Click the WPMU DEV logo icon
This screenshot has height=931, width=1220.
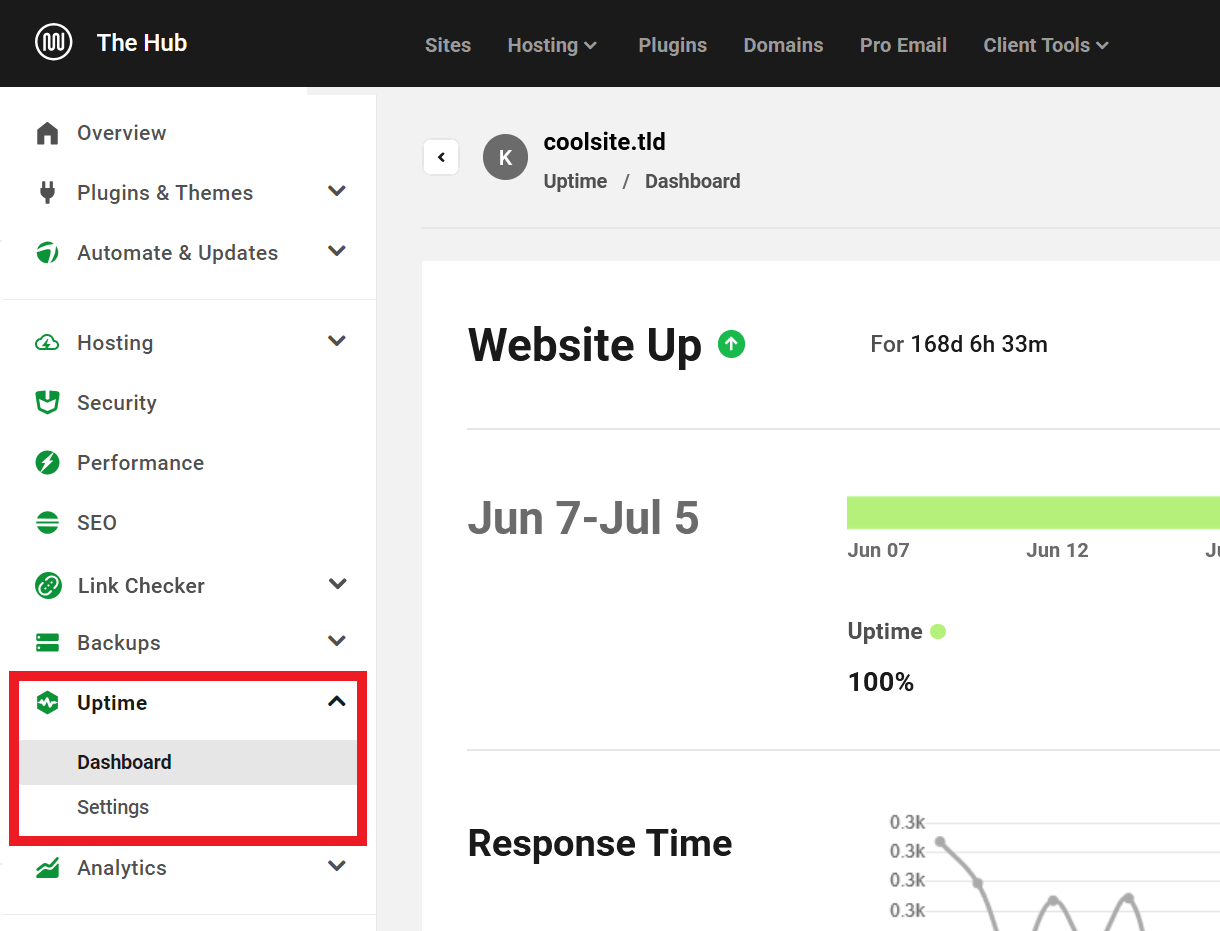point(54,43)
